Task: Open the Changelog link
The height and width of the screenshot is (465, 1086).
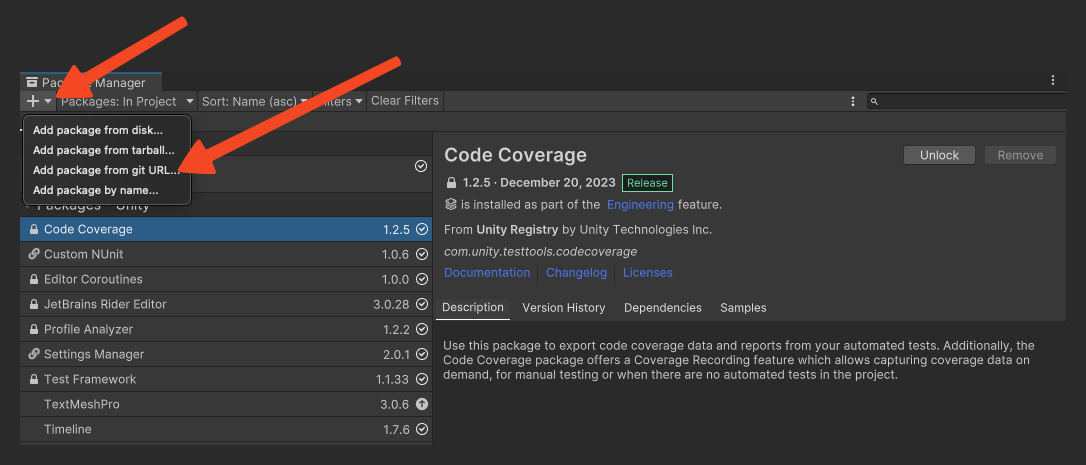Action: [576, 273]
